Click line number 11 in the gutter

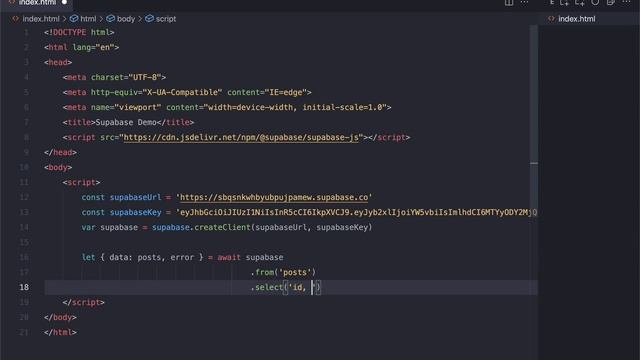pos(24,182)
